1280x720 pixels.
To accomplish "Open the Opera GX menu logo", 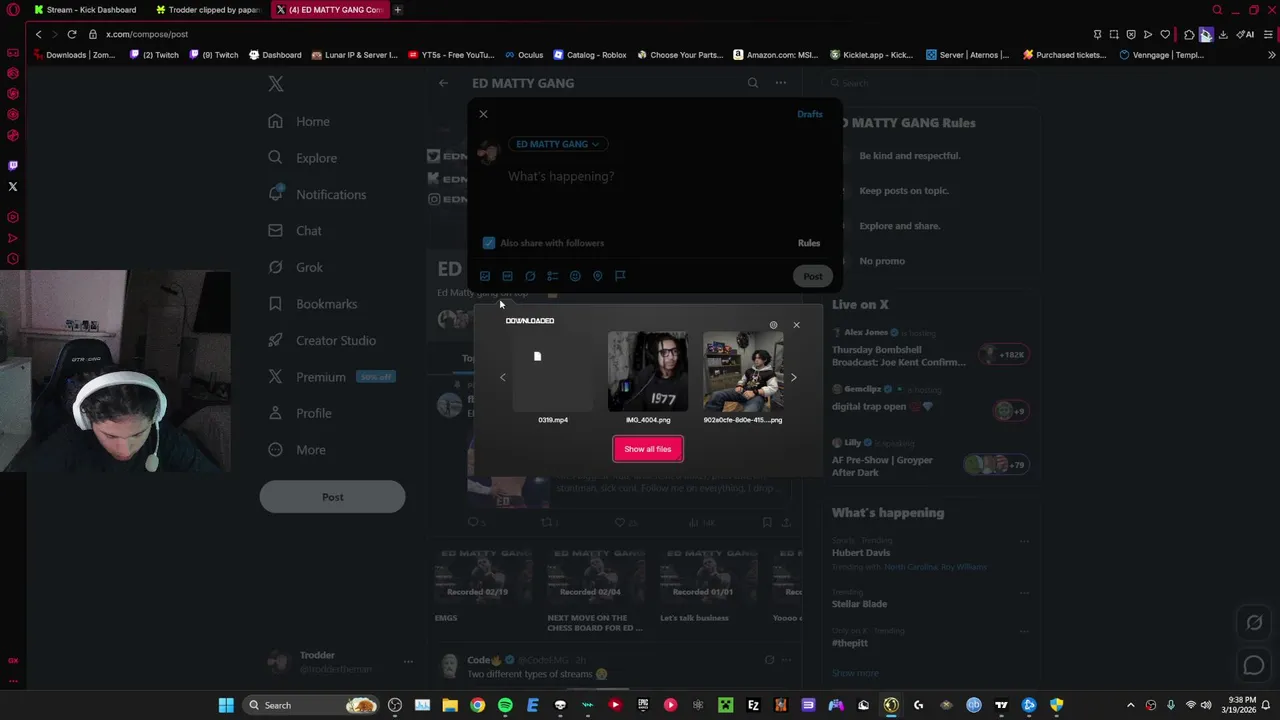I will coord(13,10).
